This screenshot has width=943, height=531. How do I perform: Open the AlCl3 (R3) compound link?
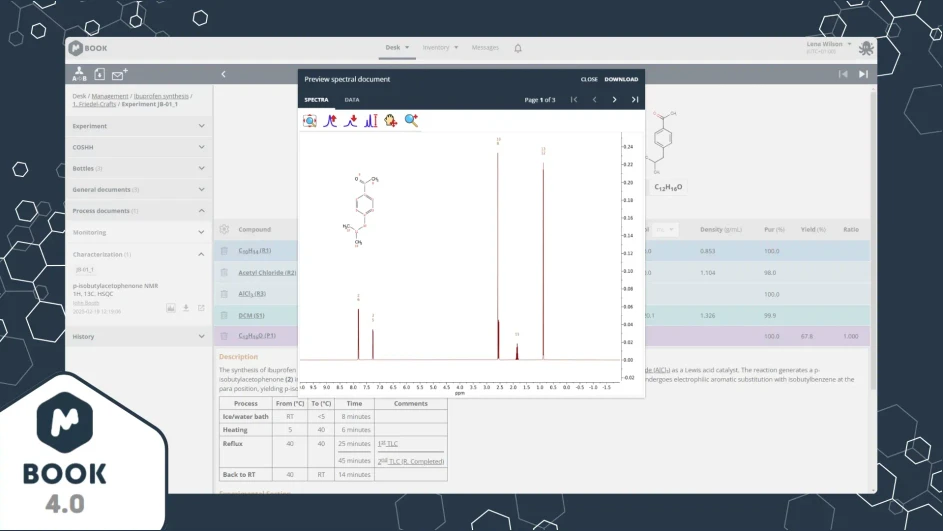[252, 294]
